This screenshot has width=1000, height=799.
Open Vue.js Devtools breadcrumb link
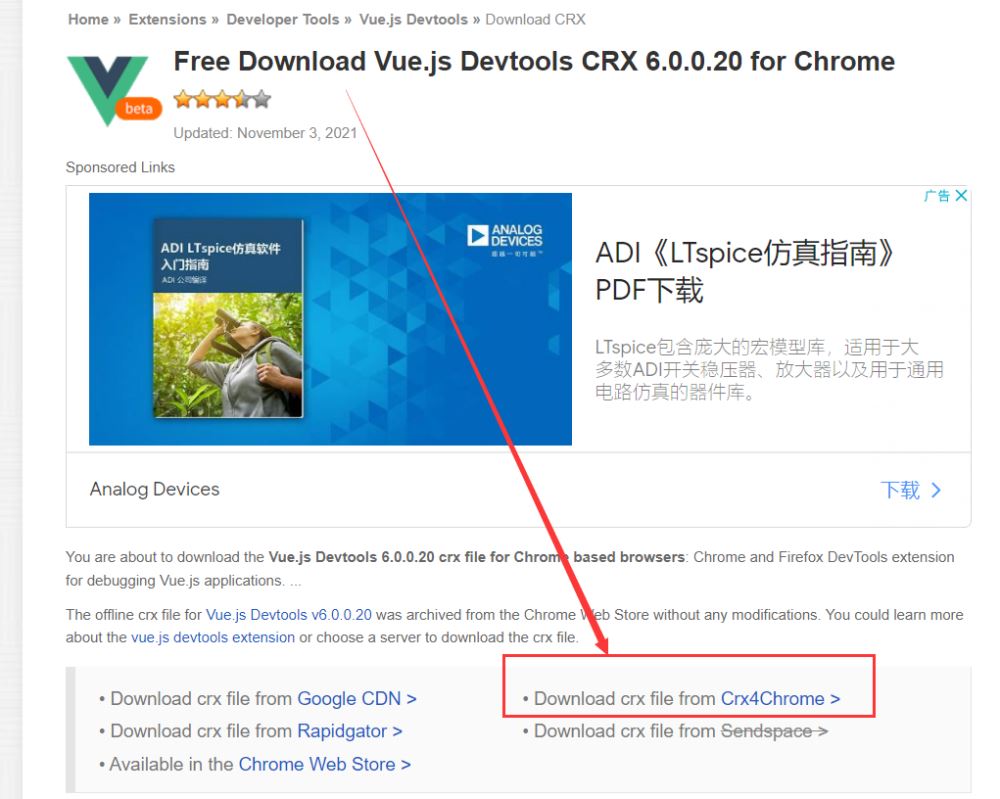[413, 20]
